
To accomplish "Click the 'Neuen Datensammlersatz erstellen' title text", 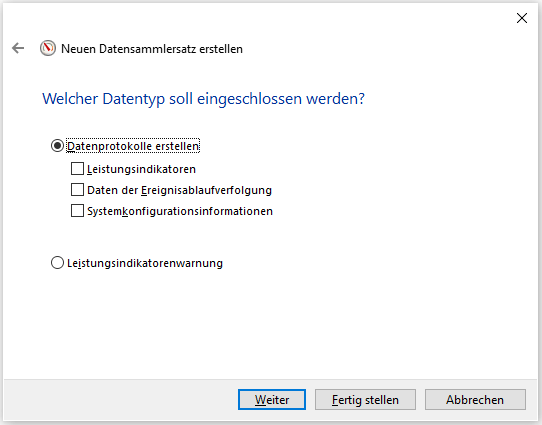I will click(x=152, y=49).
